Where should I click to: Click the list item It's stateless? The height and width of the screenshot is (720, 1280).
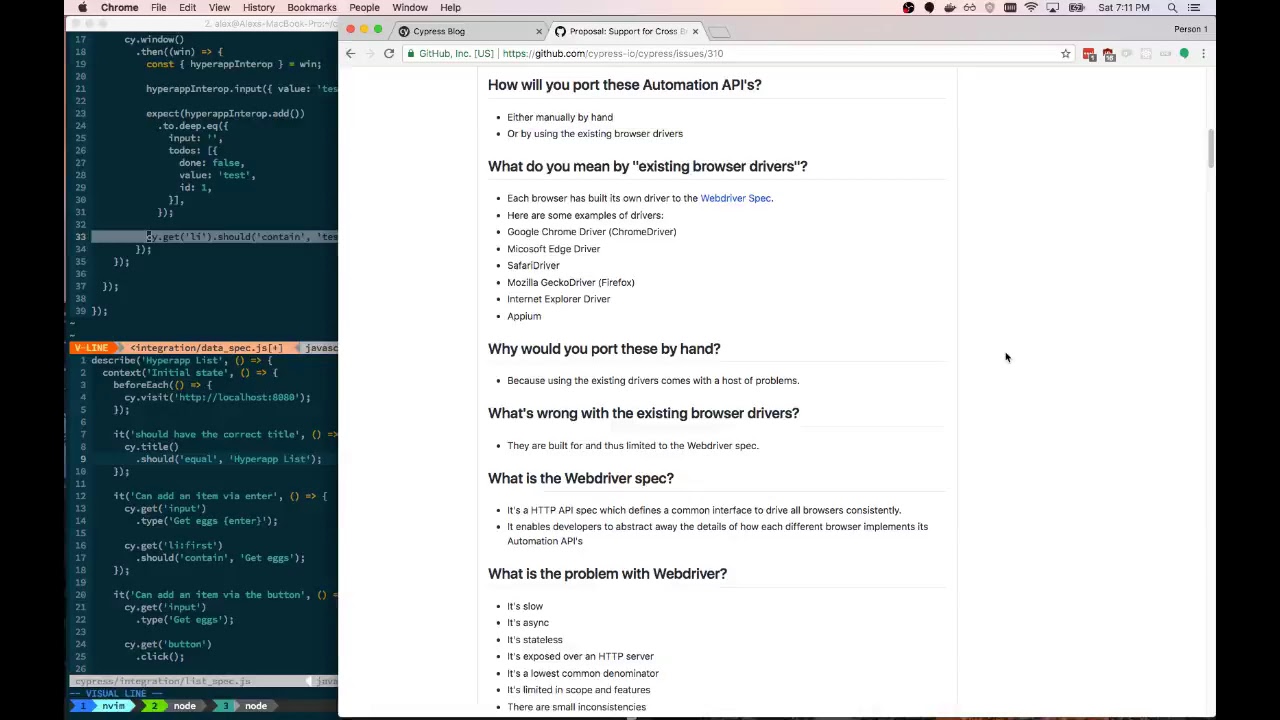534,640
